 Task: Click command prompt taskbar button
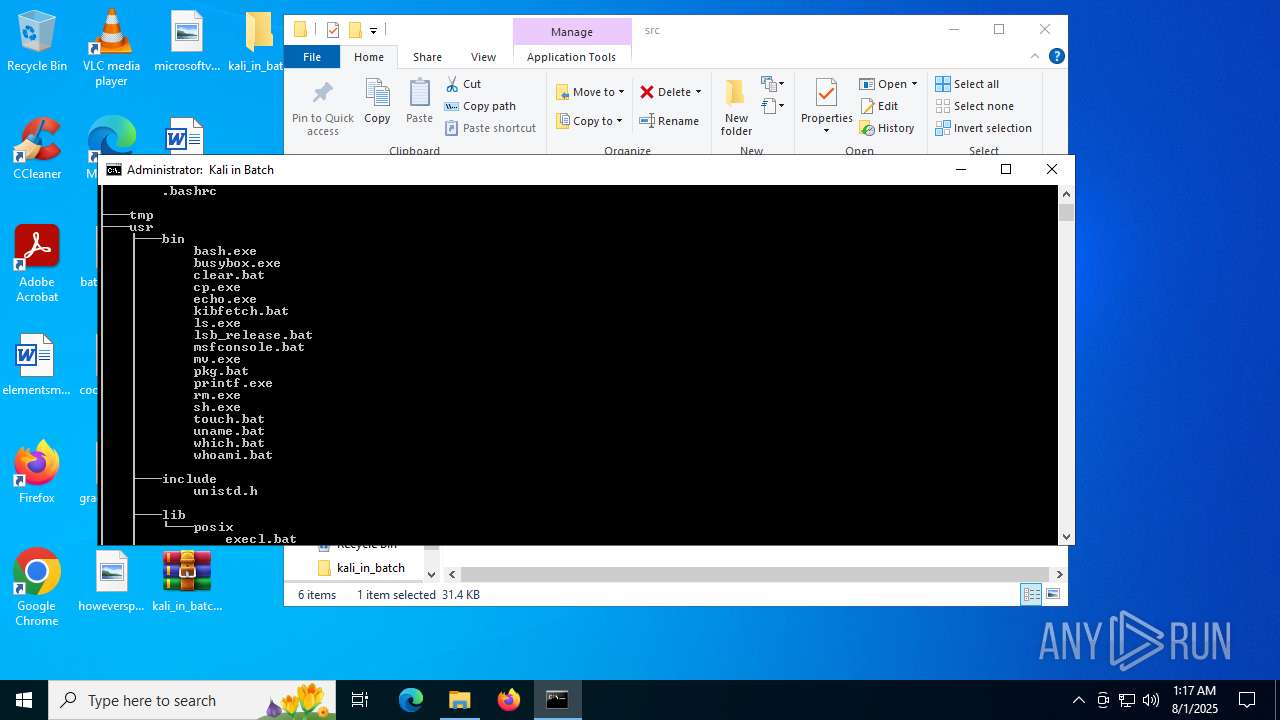pos(557,700)
